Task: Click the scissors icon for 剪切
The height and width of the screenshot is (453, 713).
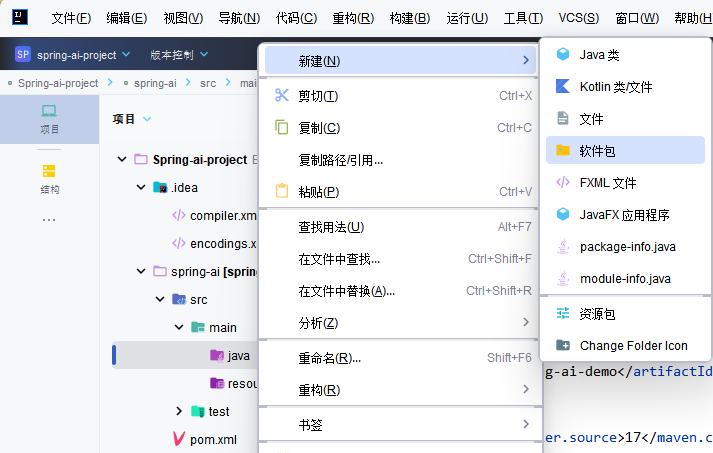Action: tap(282, 95)
